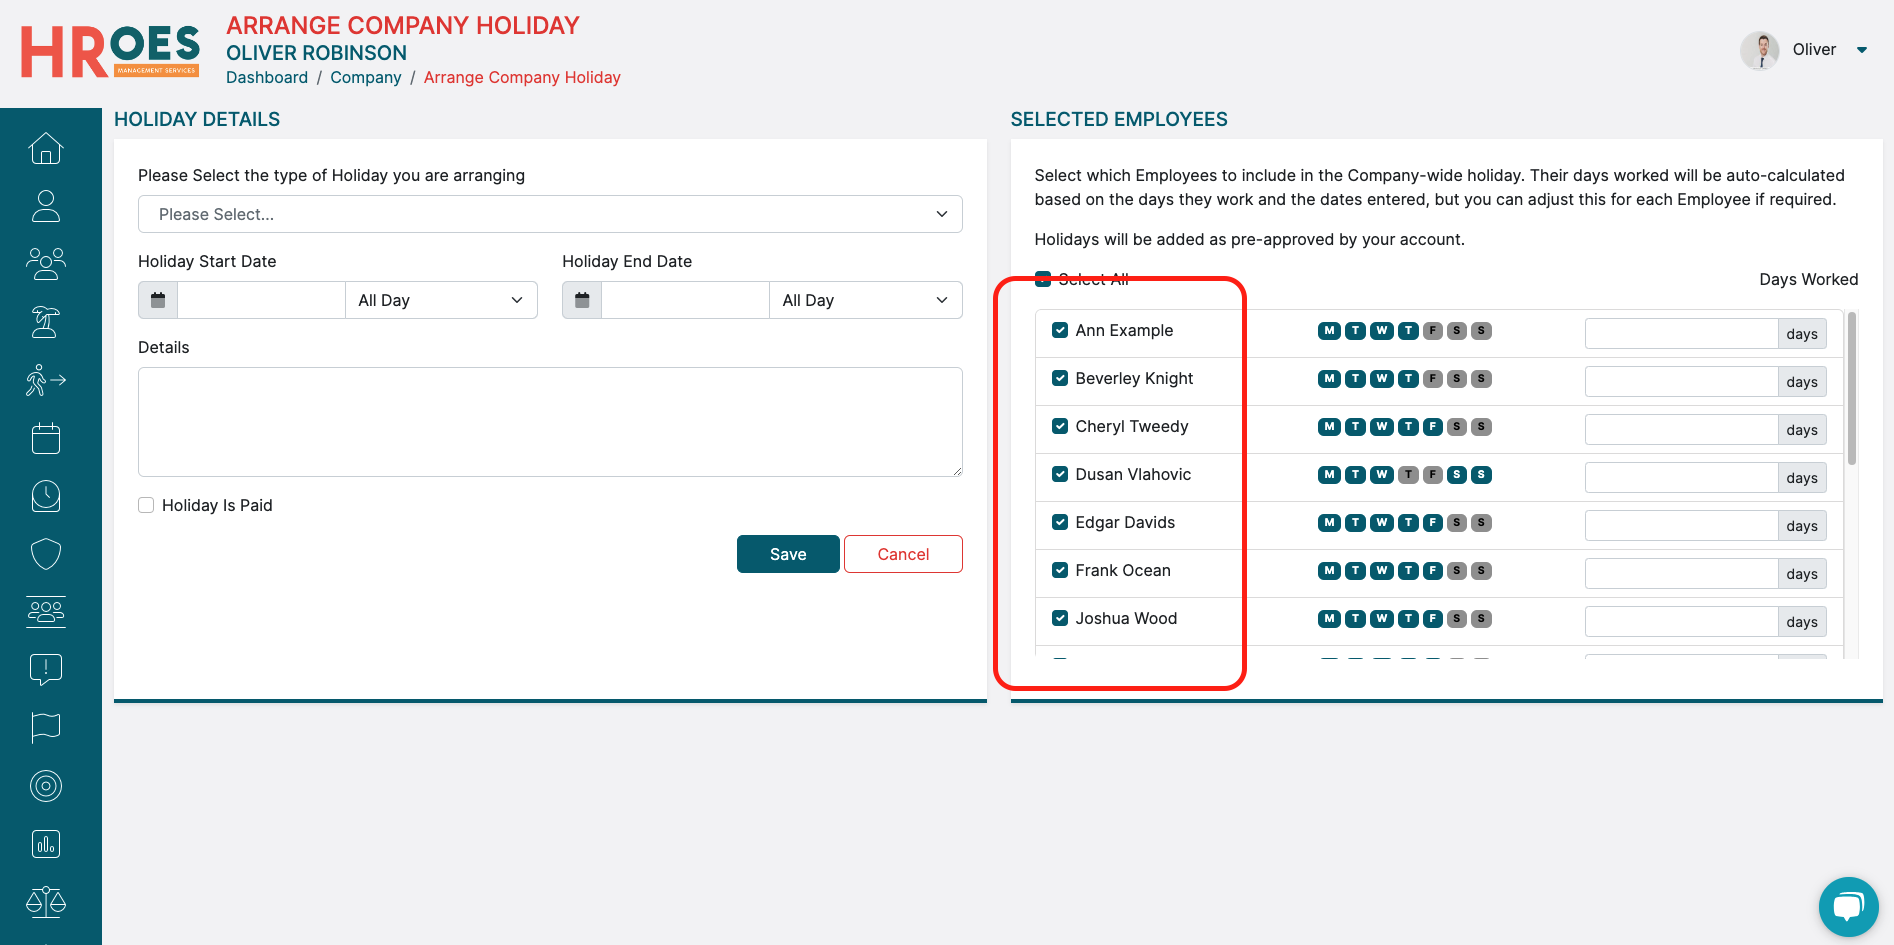Open the palm tree holiday sidebar icon
This screenshot has width=1894, height=945.
tap(46, 322)
